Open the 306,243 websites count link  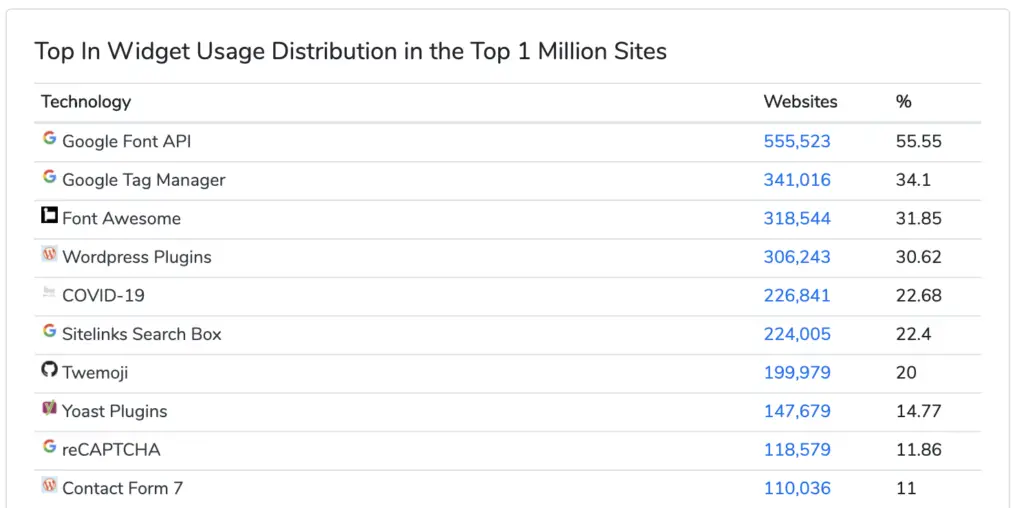tap(797, 257)
